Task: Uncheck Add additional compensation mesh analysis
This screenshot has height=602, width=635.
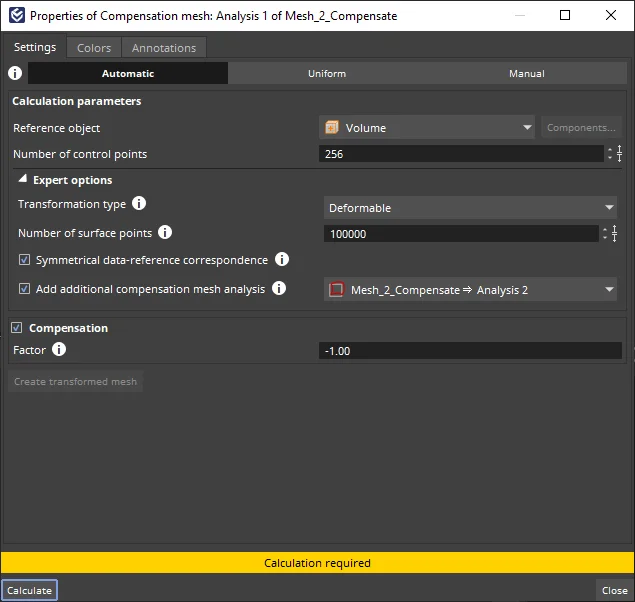Action: click(24, 289)
